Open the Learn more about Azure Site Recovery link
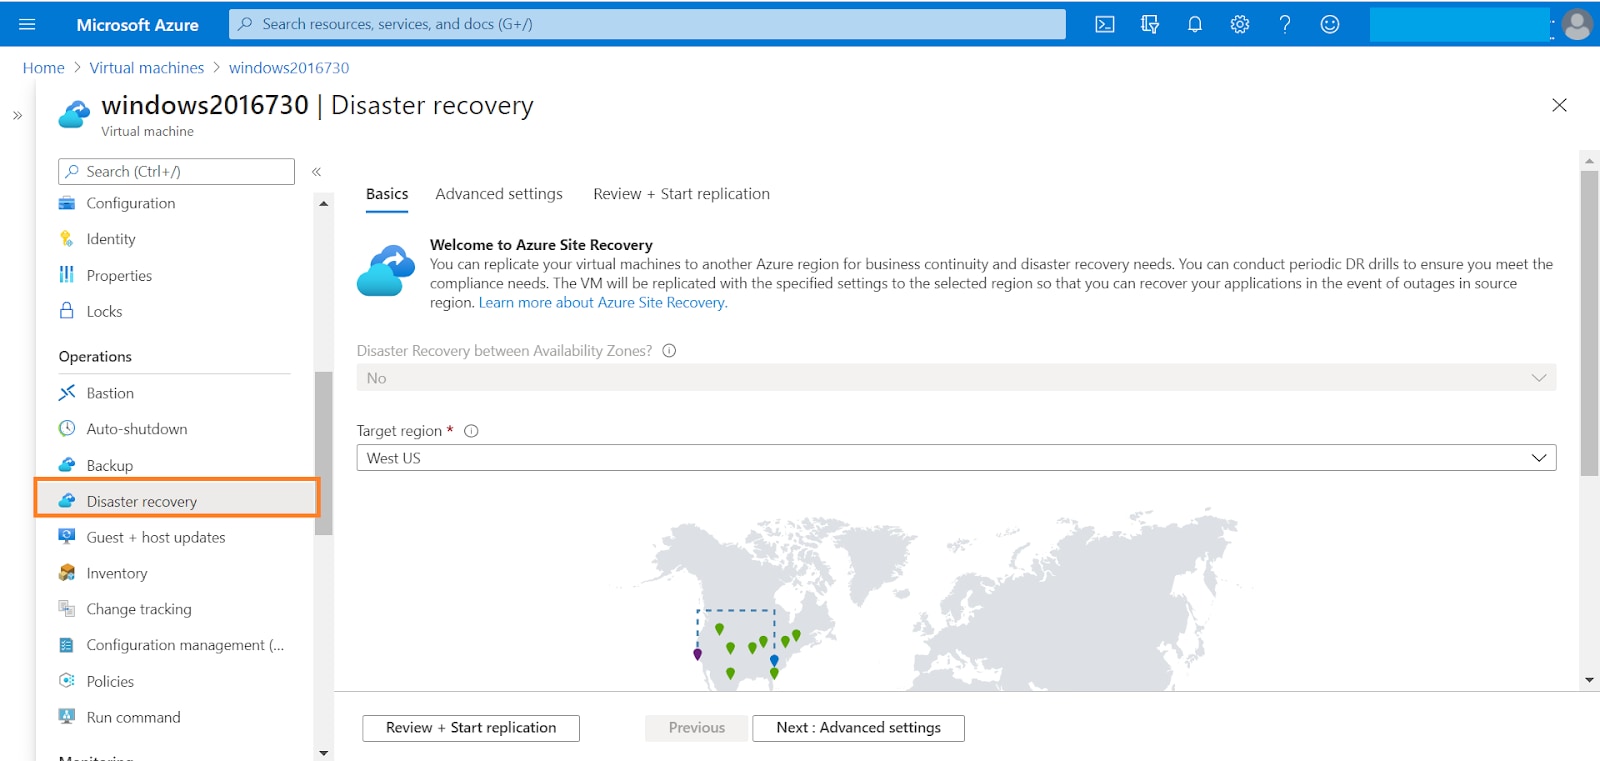 tap(602, 303)
